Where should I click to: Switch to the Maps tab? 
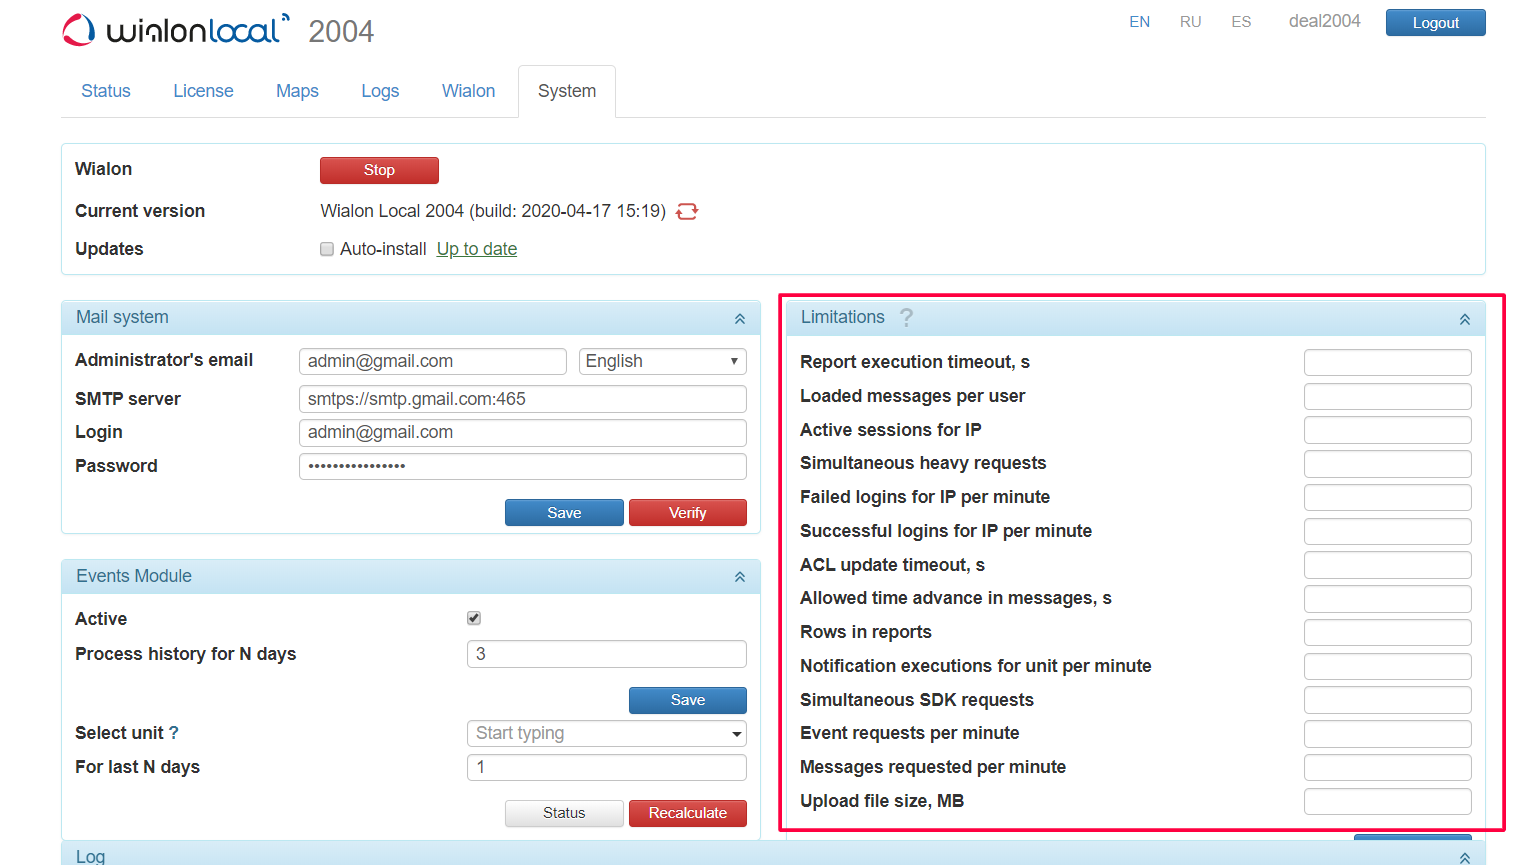click(297, 90)
